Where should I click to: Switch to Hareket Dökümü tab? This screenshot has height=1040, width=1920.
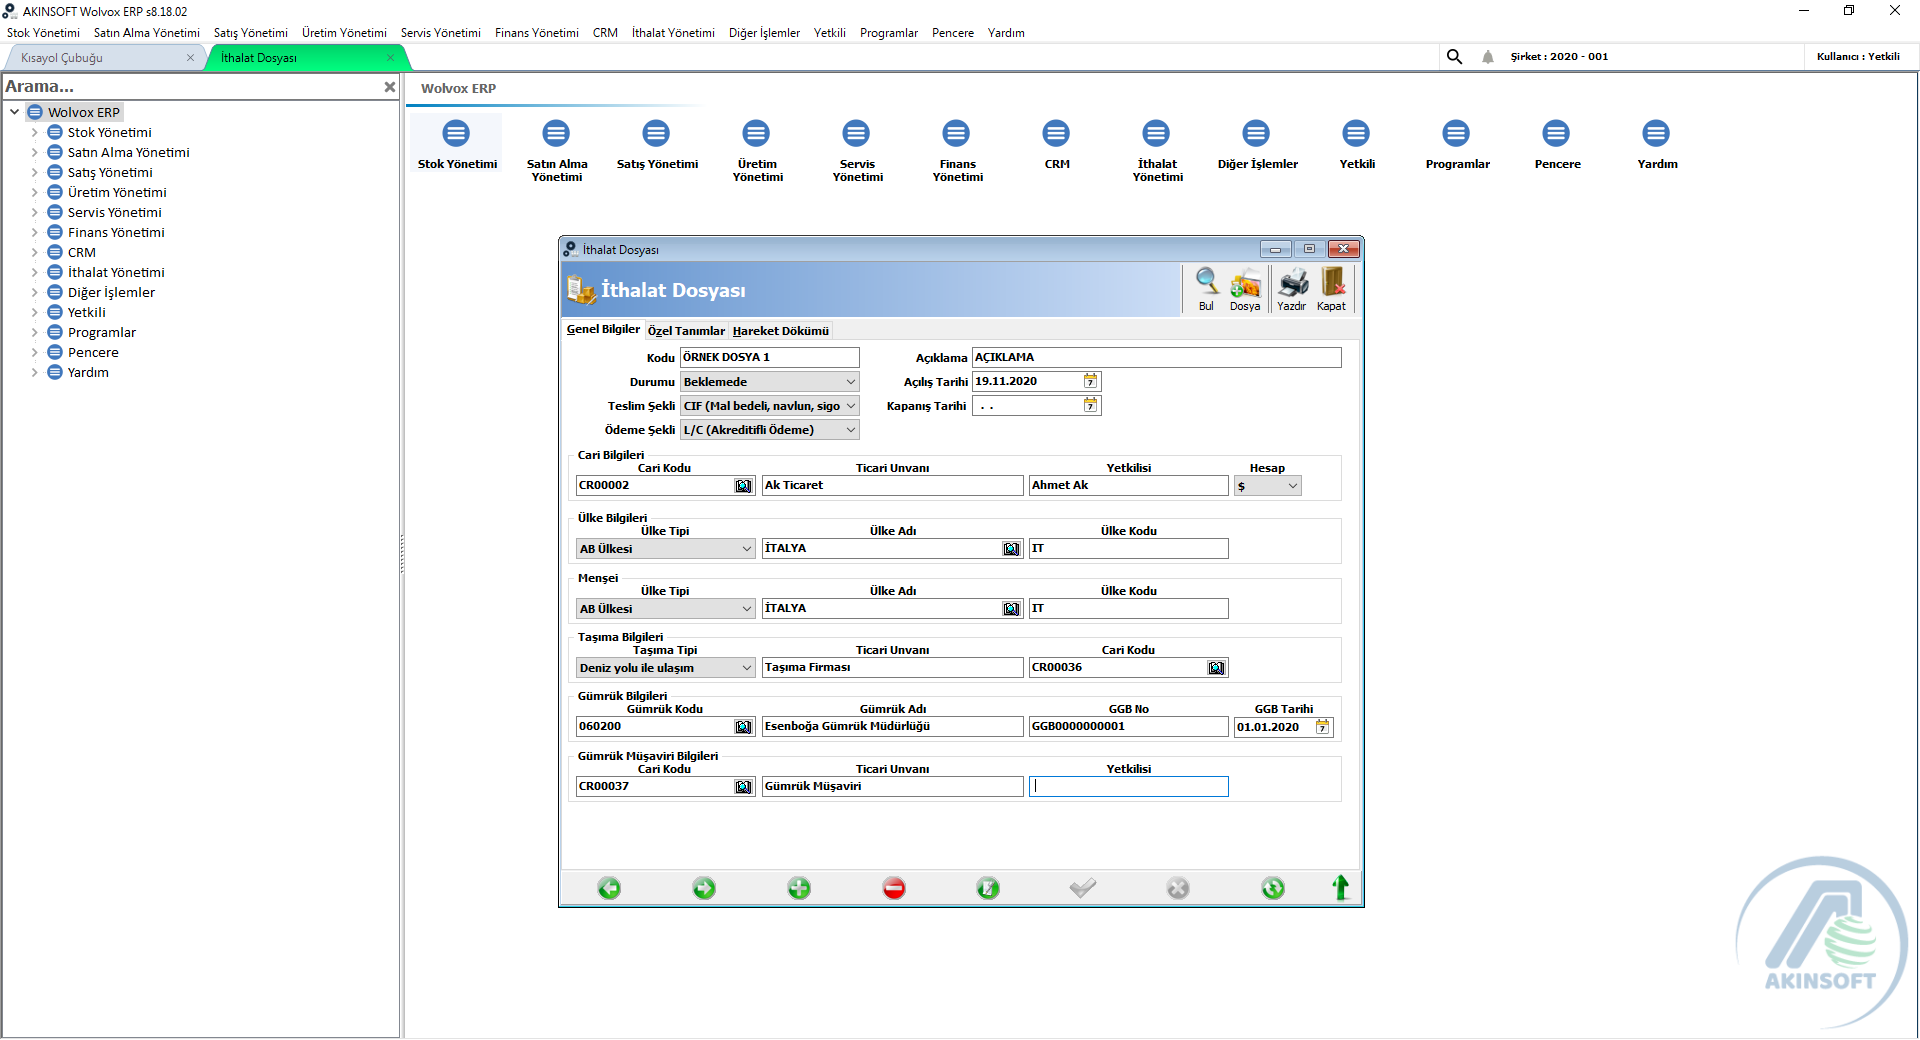[x=781, y=331]
